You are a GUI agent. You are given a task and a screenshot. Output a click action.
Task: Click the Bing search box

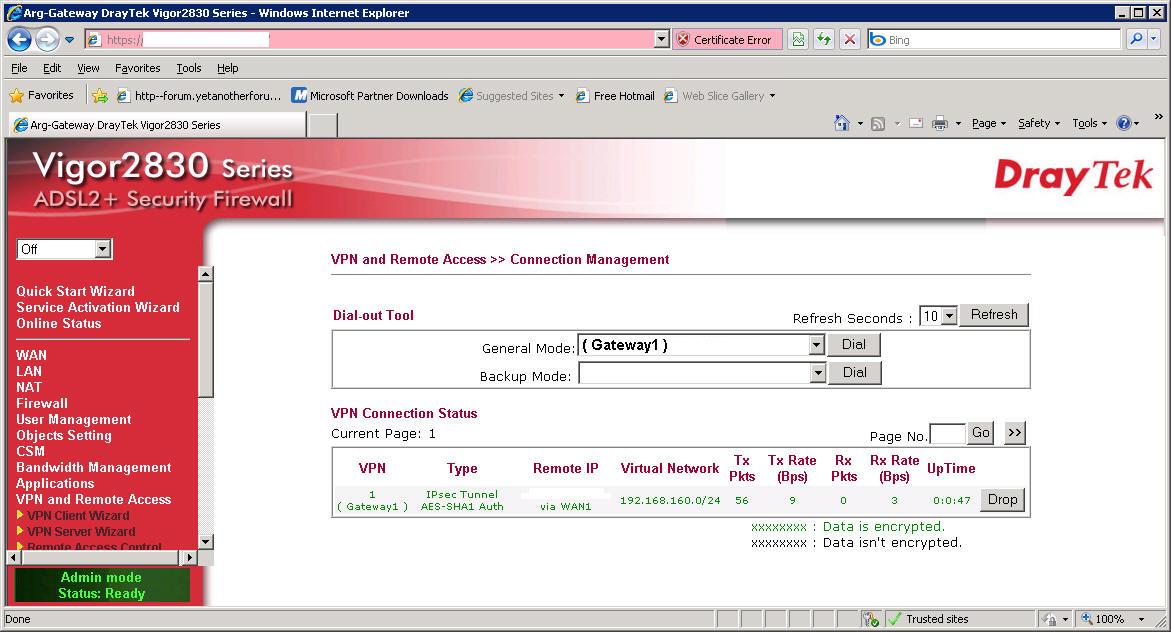point(994,40)
